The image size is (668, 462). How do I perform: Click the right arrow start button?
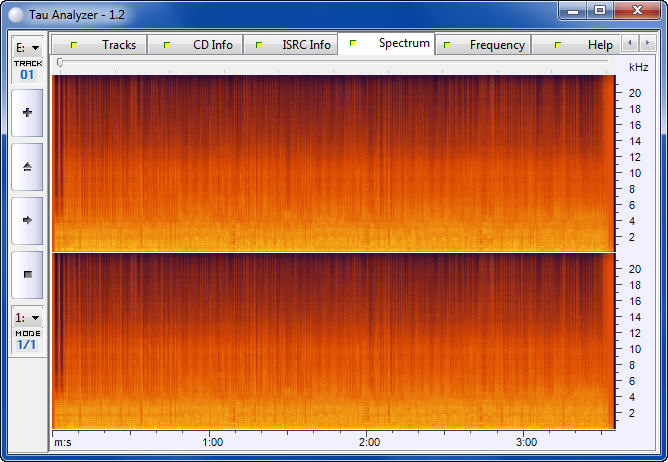tap(27, 220)
